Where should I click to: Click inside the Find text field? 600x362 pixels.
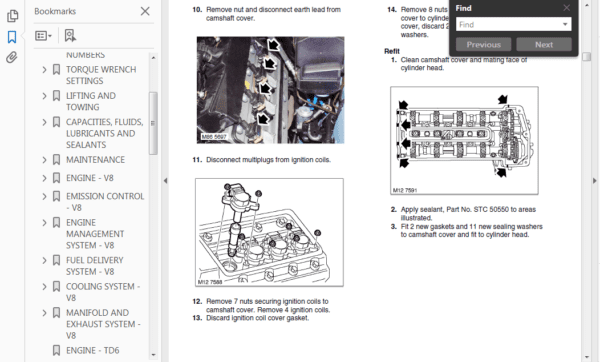508,24
